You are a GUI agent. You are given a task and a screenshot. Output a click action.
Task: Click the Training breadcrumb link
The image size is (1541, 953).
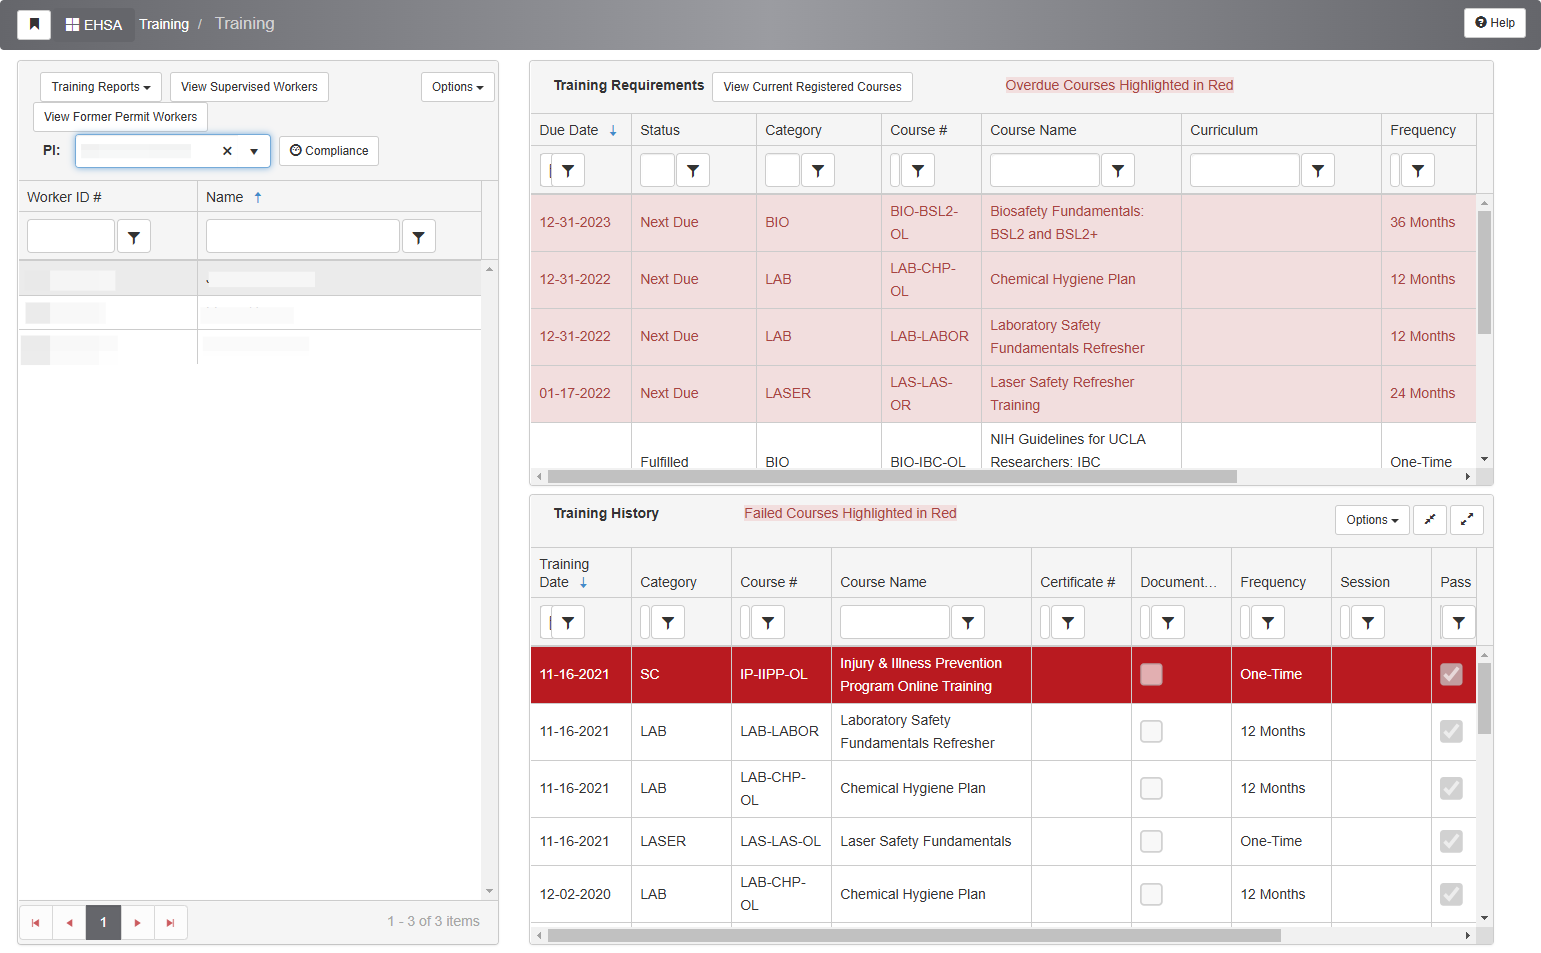point(164,24)
